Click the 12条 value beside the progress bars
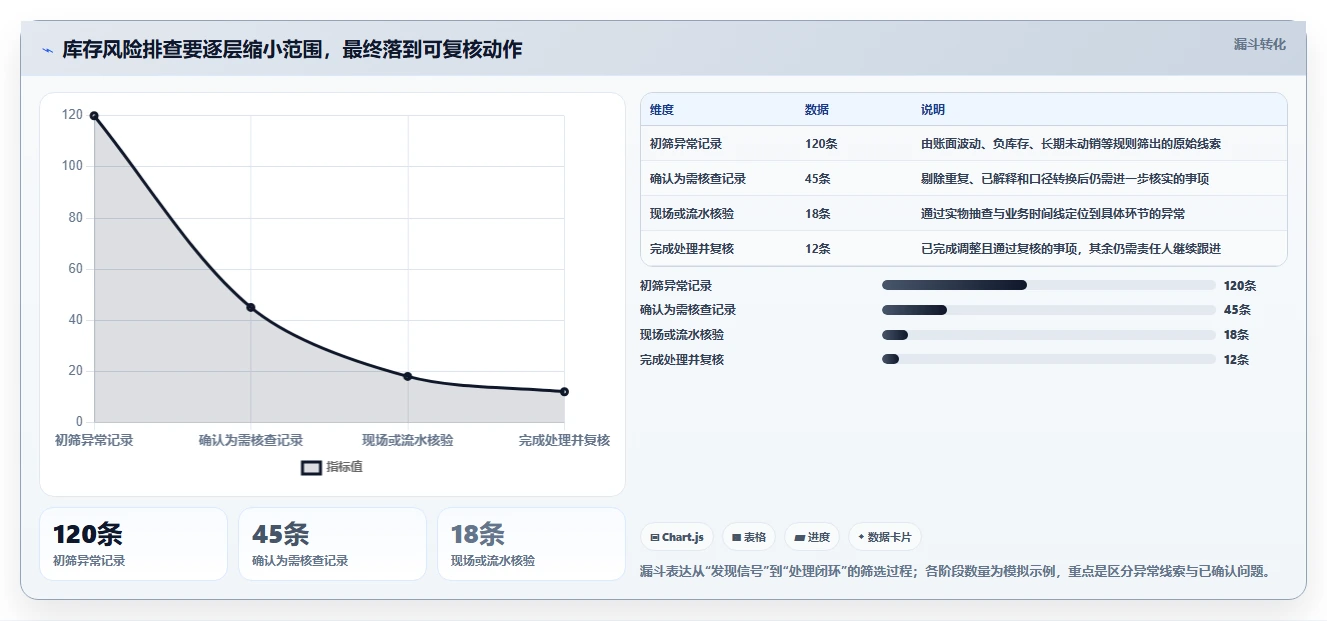Viewport: 1327px width, 621px height. pos(1237,360)
